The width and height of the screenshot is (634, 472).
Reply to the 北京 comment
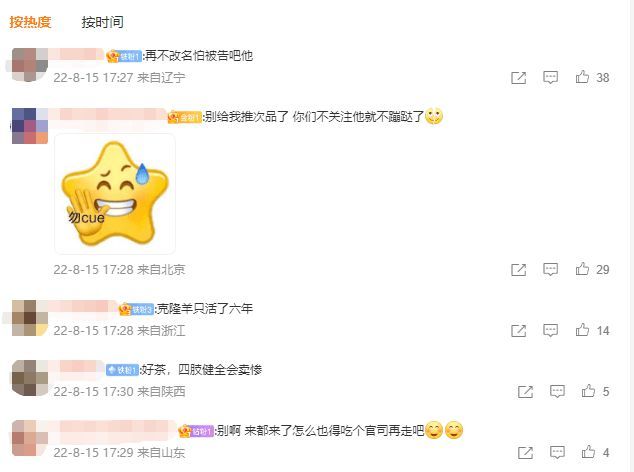pos(550,269)
